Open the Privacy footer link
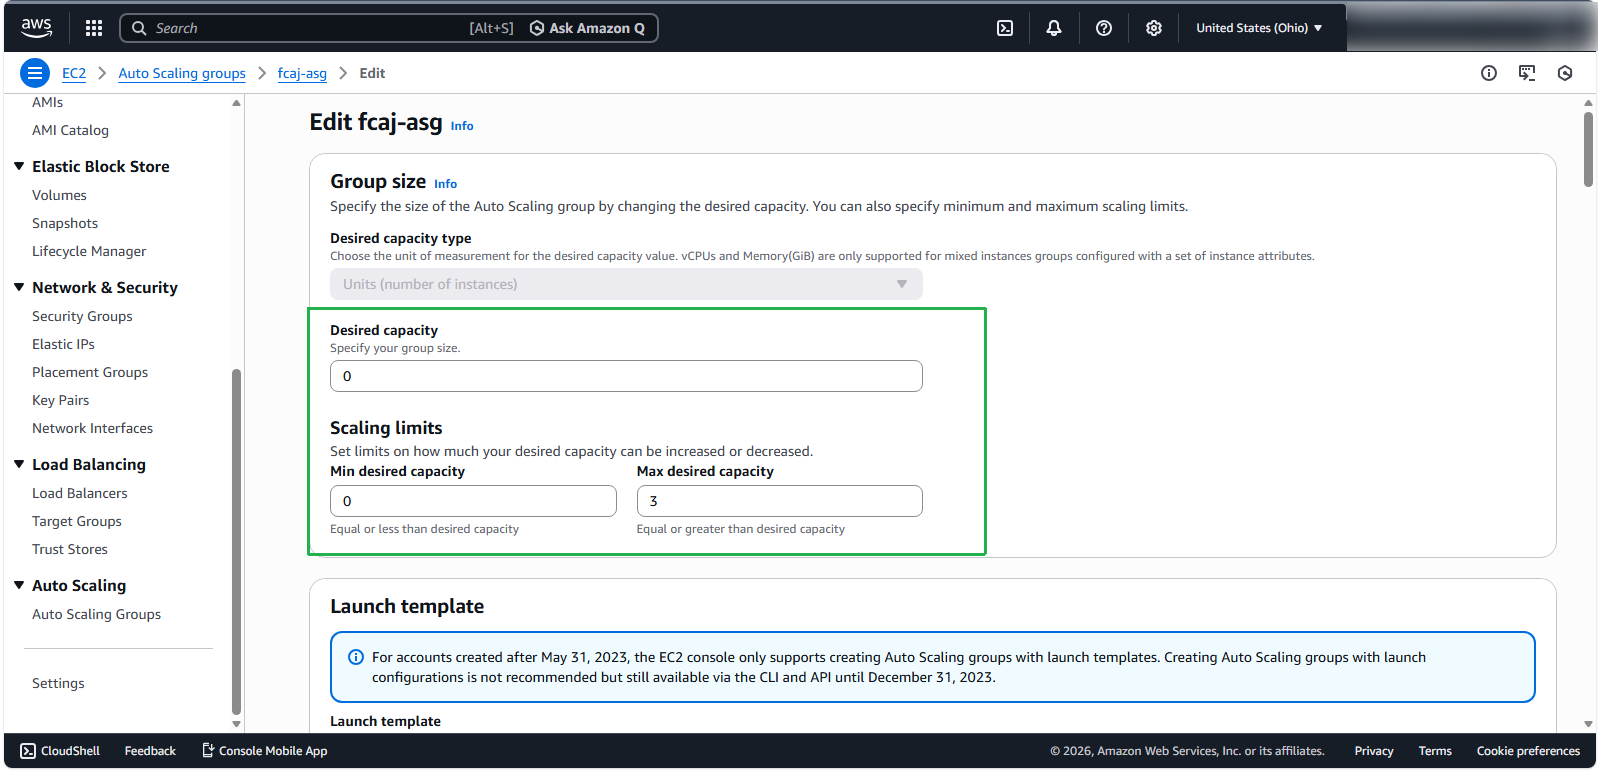The image size is (1600, 772). click(x=1374, y=751)
